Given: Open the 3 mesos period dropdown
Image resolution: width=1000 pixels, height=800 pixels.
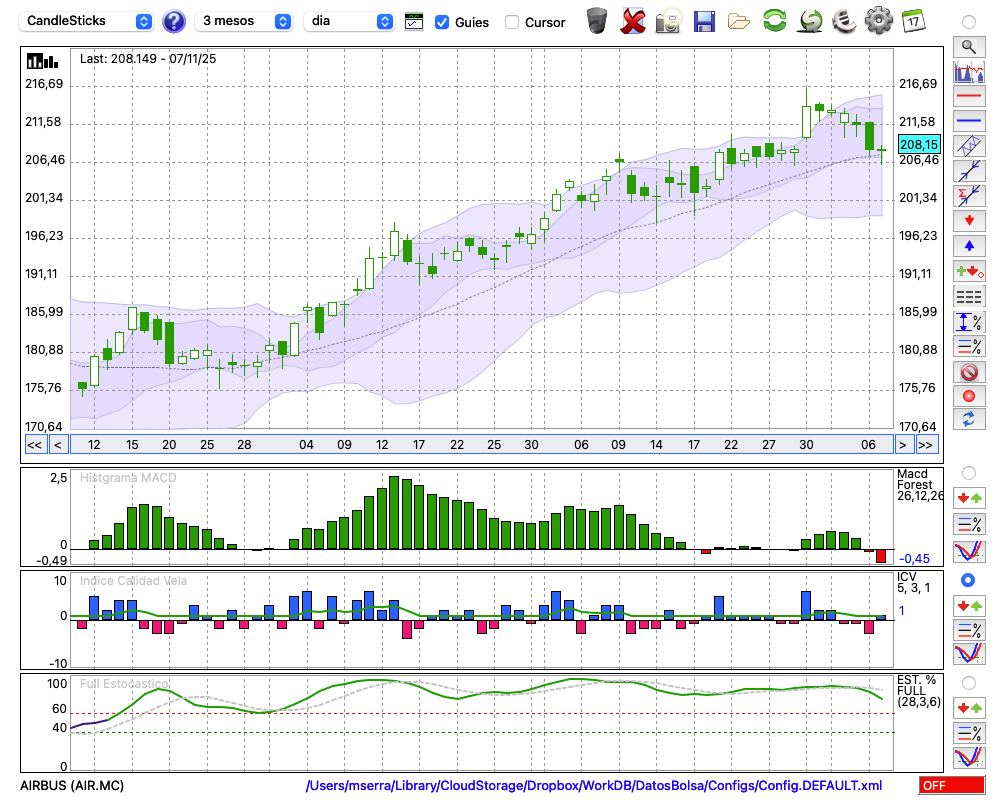Looking at the screenshot, I should [x=245, y=21].
